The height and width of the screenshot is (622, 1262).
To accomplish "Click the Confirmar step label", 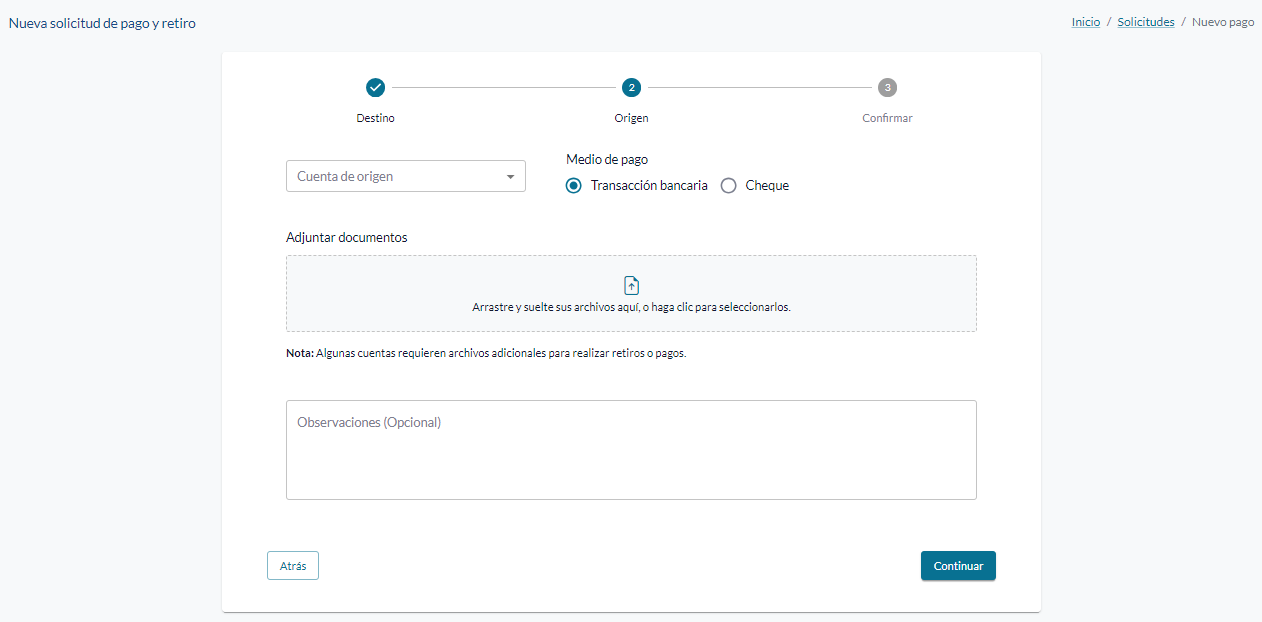I will point(887,118).
